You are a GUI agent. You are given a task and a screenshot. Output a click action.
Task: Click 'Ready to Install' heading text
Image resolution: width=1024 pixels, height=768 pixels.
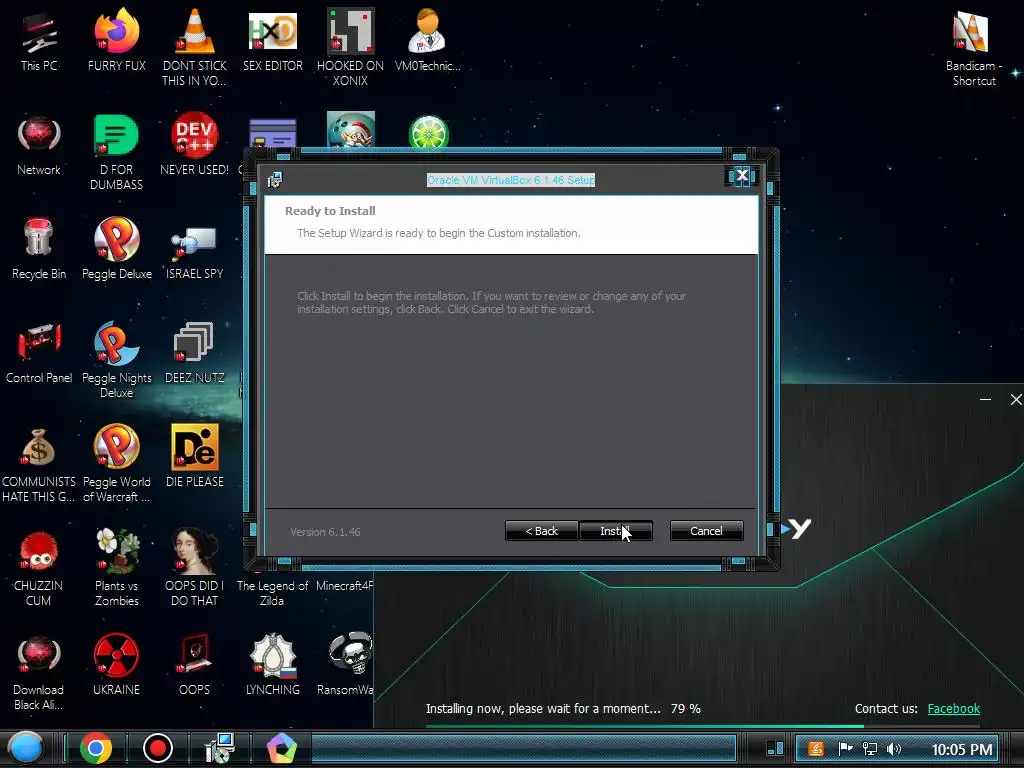click(x=330, y=211)
